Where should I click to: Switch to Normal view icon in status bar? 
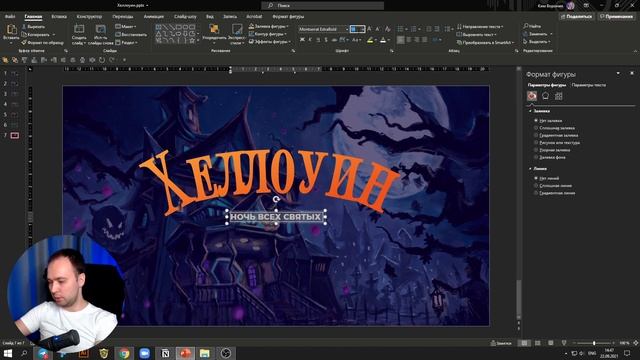coord(524,343)
